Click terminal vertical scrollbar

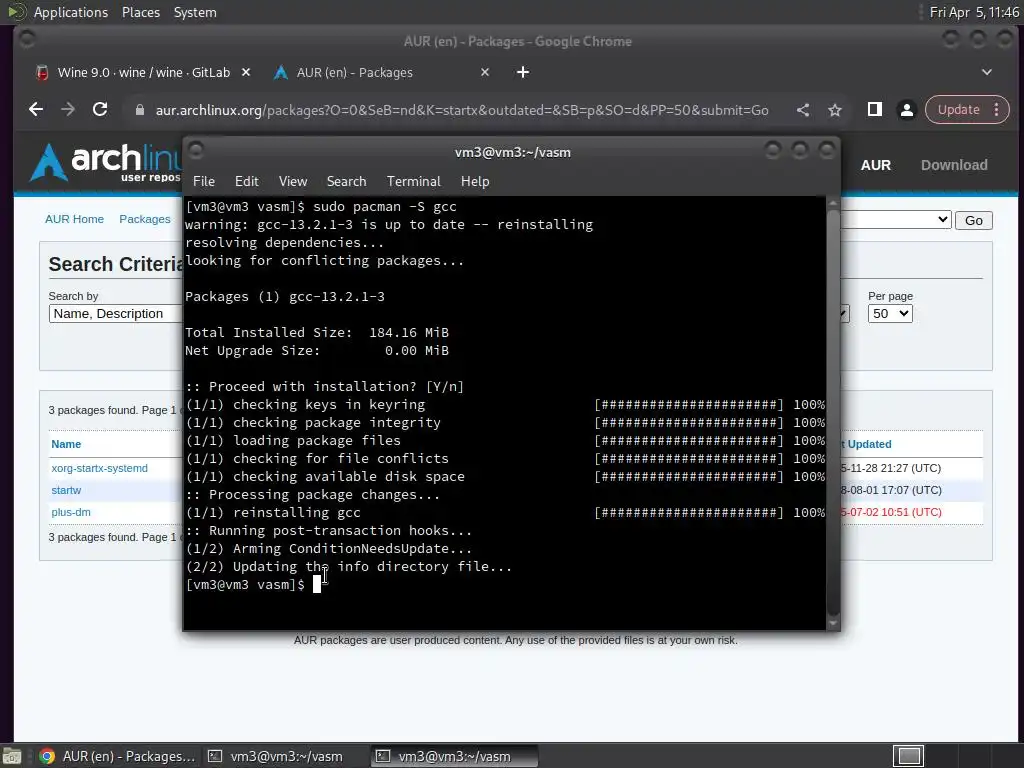point(833,411)
